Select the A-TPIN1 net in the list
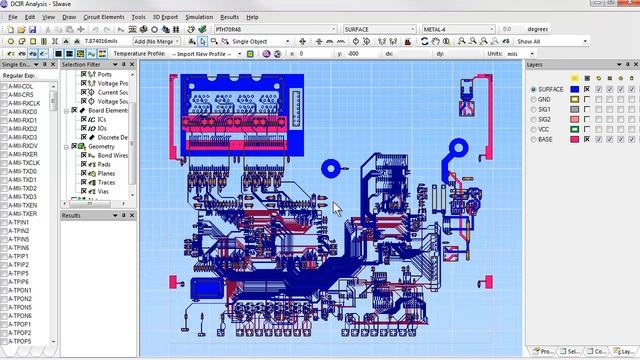 [19, 222]
